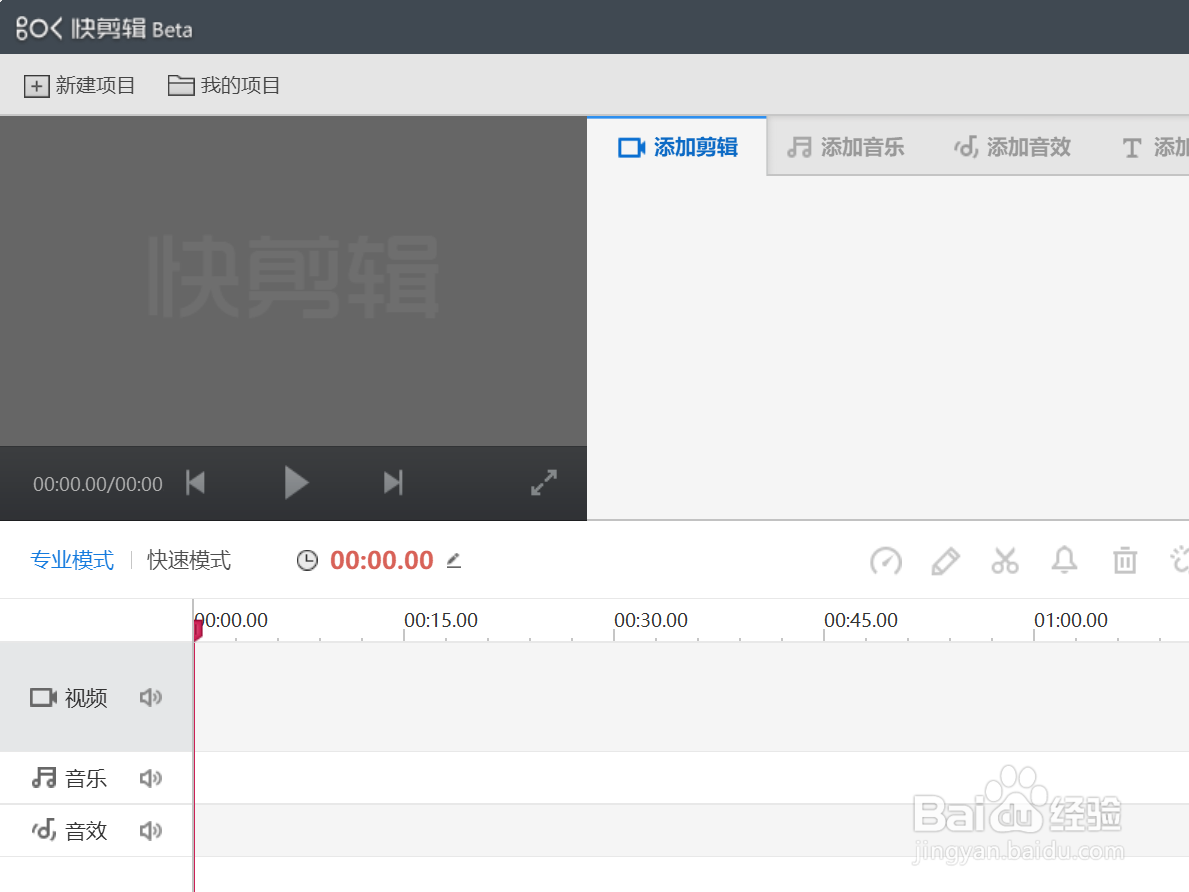The height and width of the screenshot is (892, 1189).
Task: Mute the 音效 sound effects track
Action: click(x=151, y=831)
